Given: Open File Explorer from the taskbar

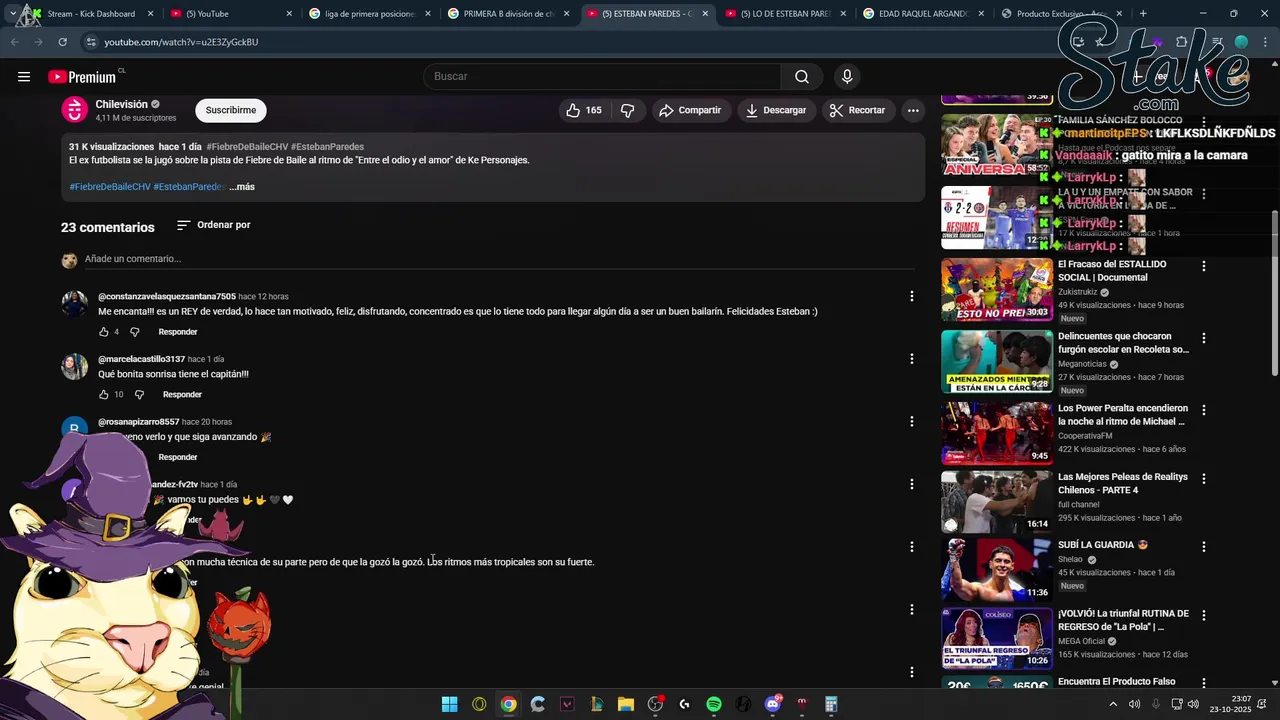Looking at the screenshot, I should (x=626, y=704).
